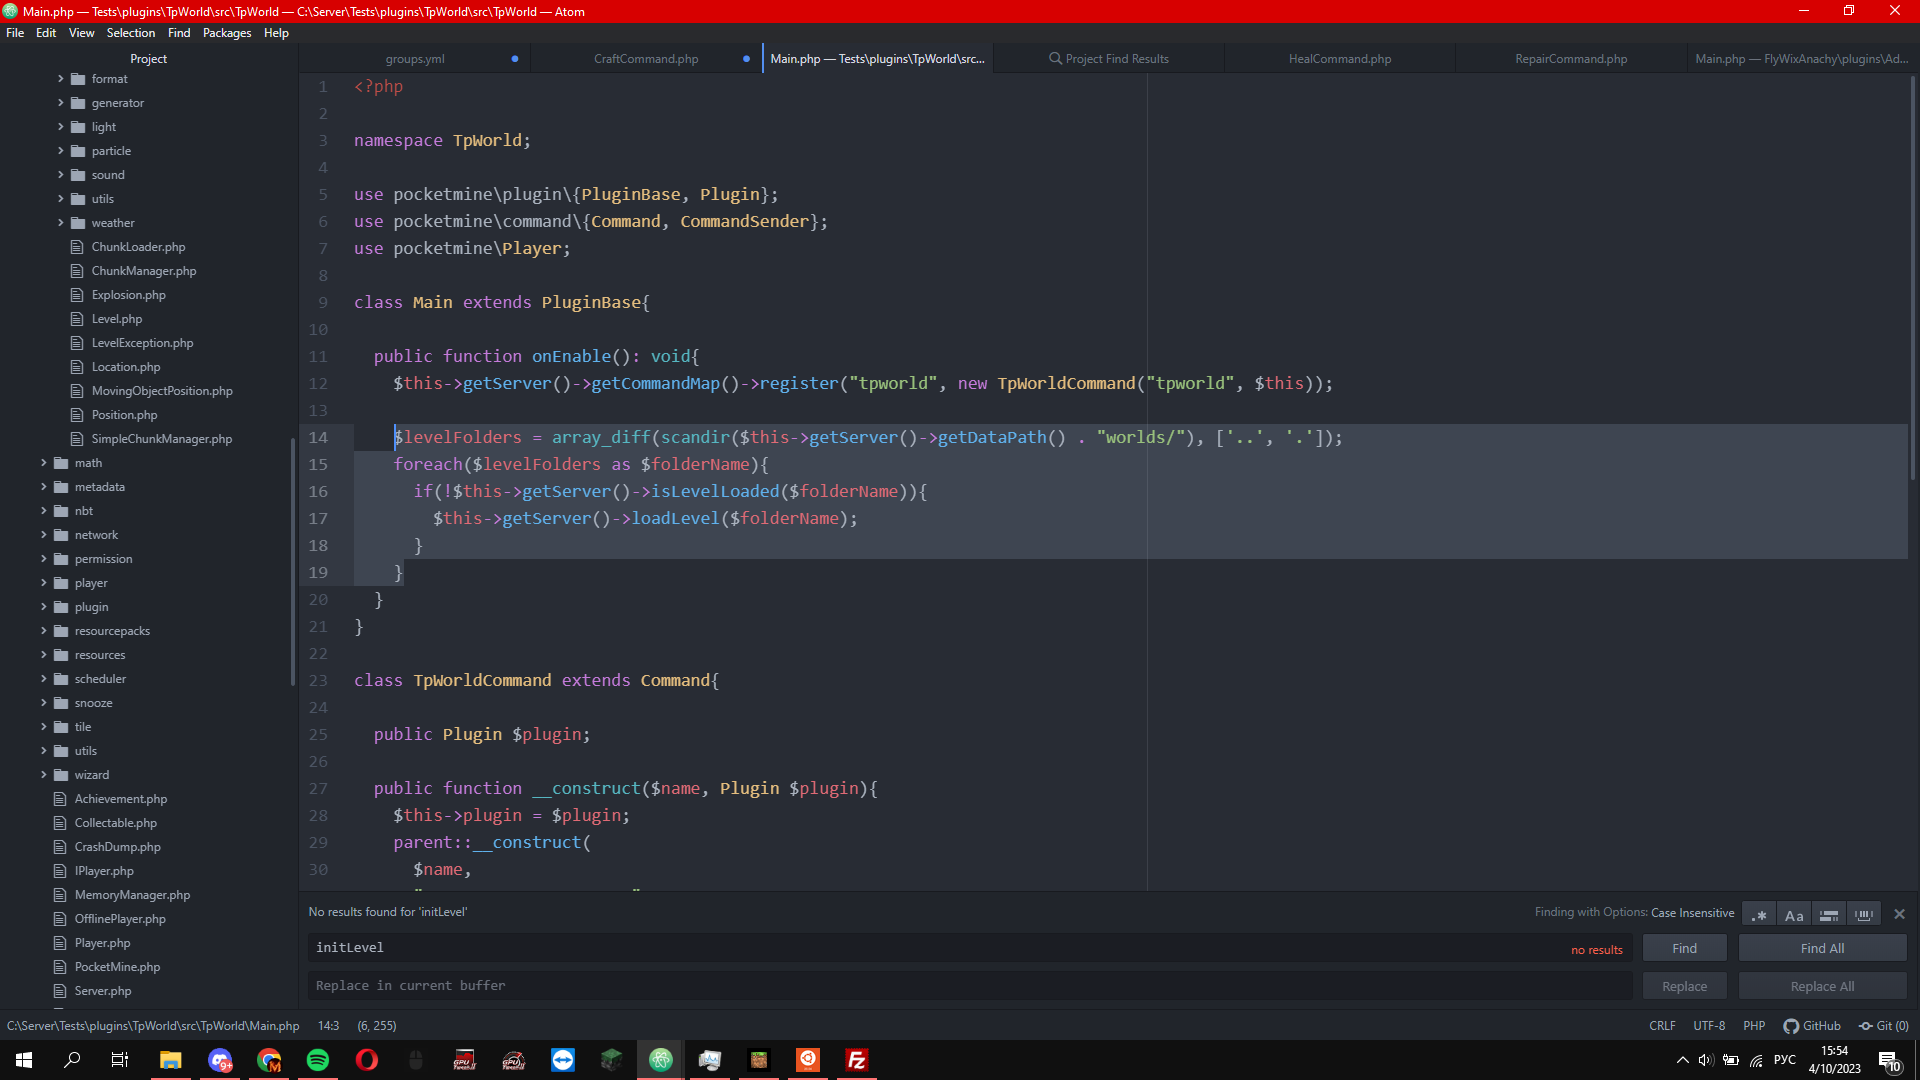Open the Packages menu
Screen dimensions: 1920x1080
227,33
